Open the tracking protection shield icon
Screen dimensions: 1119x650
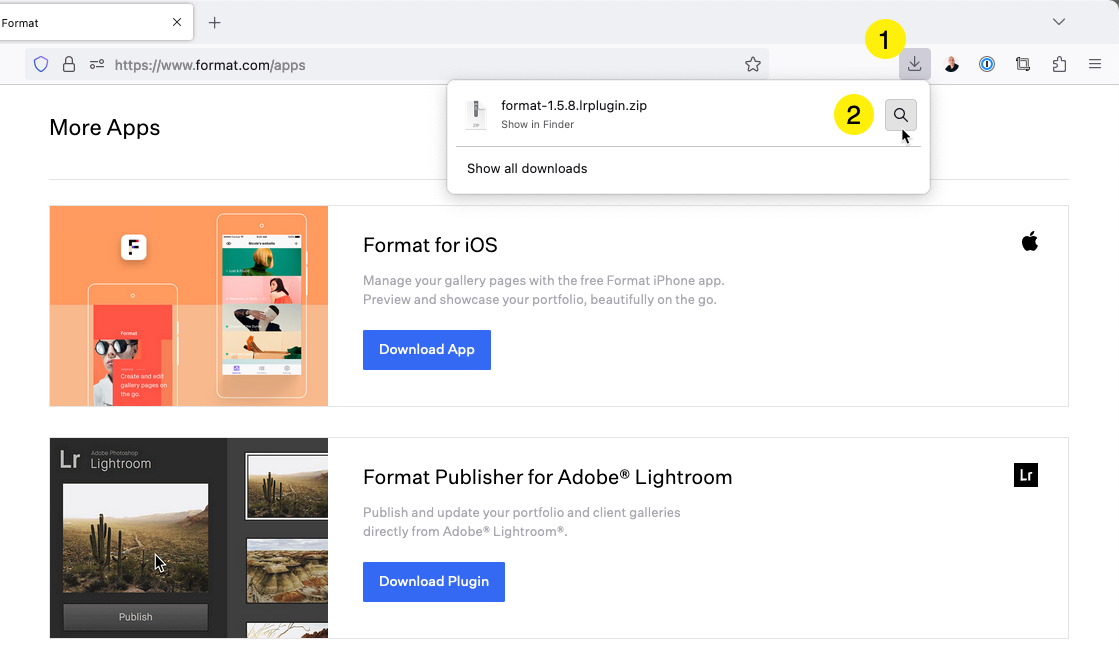tap(41, 65)
